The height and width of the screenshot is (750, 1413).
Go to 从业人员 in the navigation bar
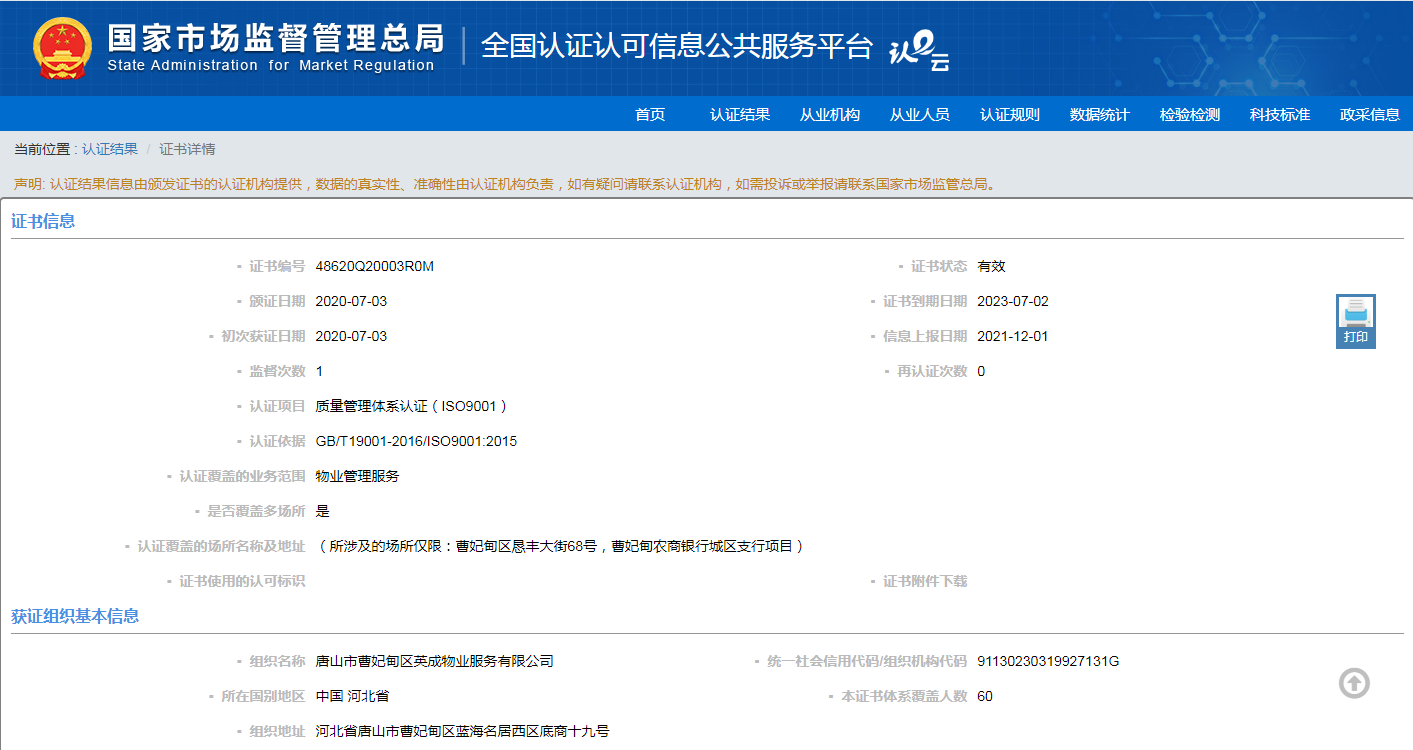(x=920, y=114)
